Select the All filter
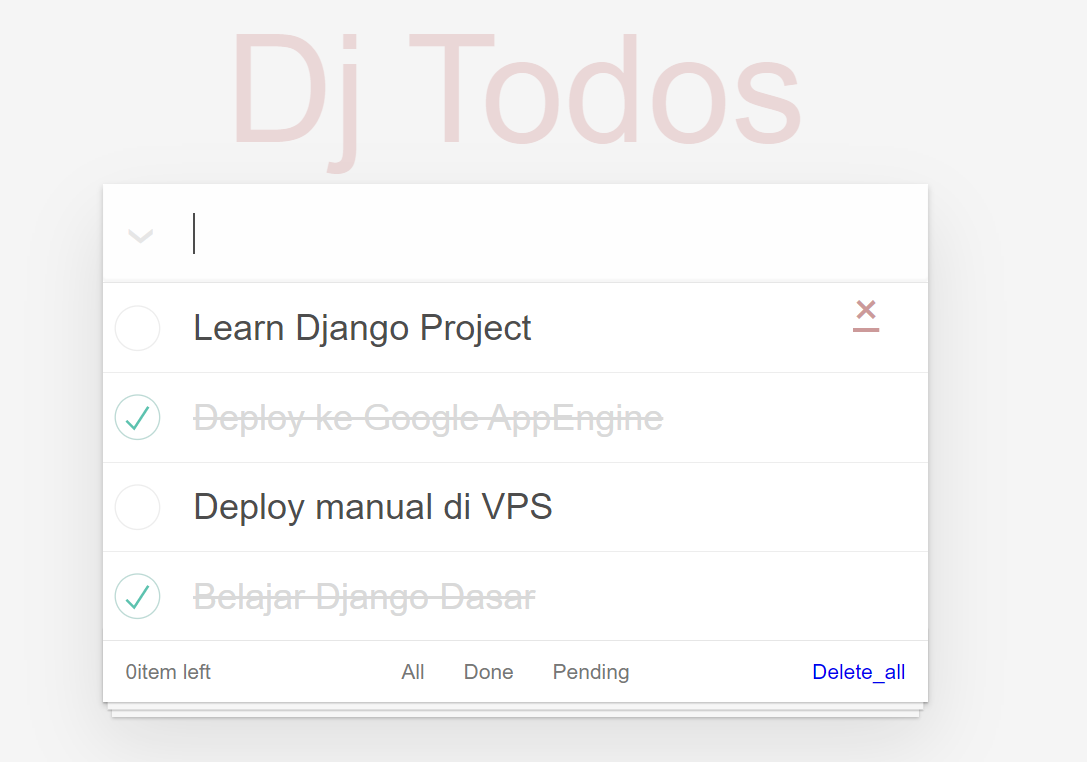Image resolution: width=1087 pixels, height=762 pixels. point(412,671)
